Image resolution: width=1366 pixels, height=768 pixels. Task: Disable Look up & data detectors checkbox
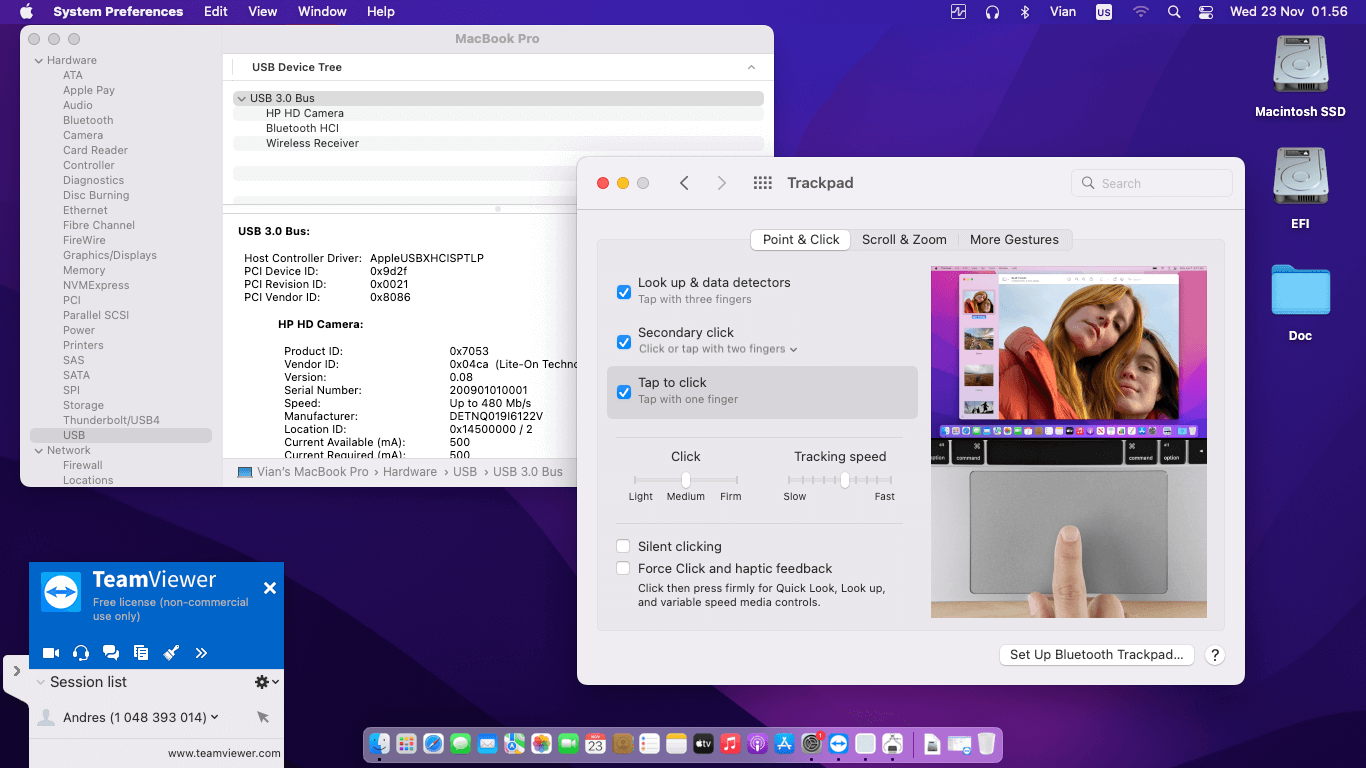(x=624, y=292)
